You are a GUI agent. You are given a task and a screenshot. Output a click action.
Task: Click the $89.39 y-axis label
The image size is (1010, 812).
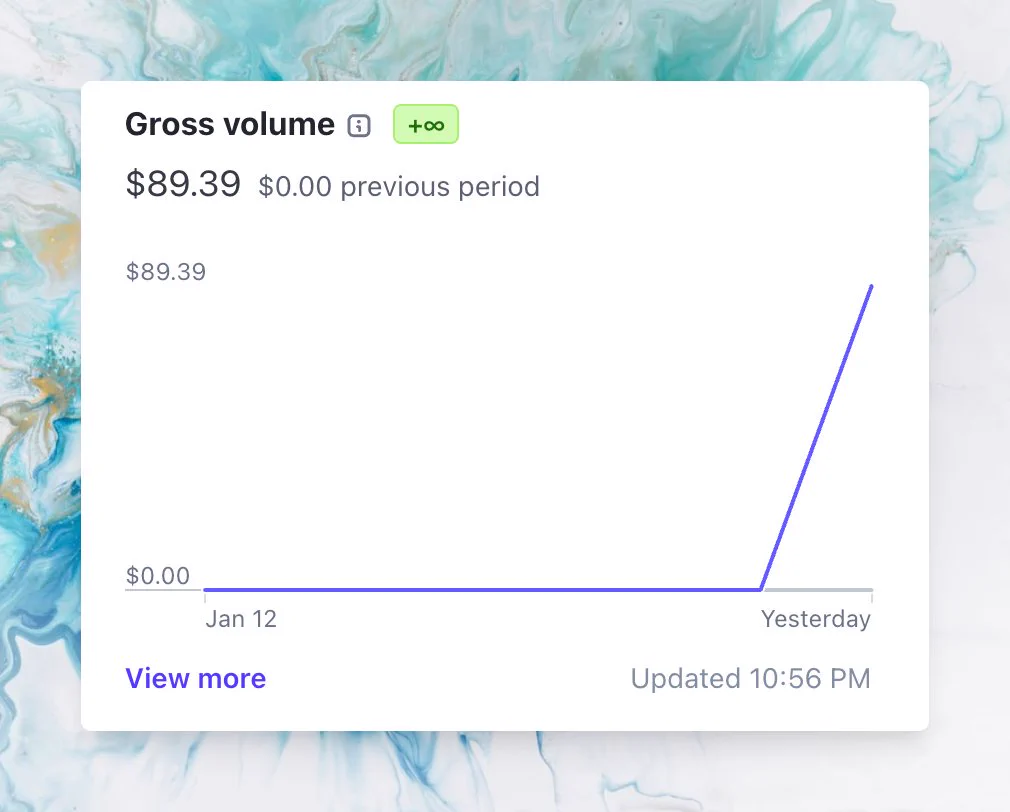point(166,272)
